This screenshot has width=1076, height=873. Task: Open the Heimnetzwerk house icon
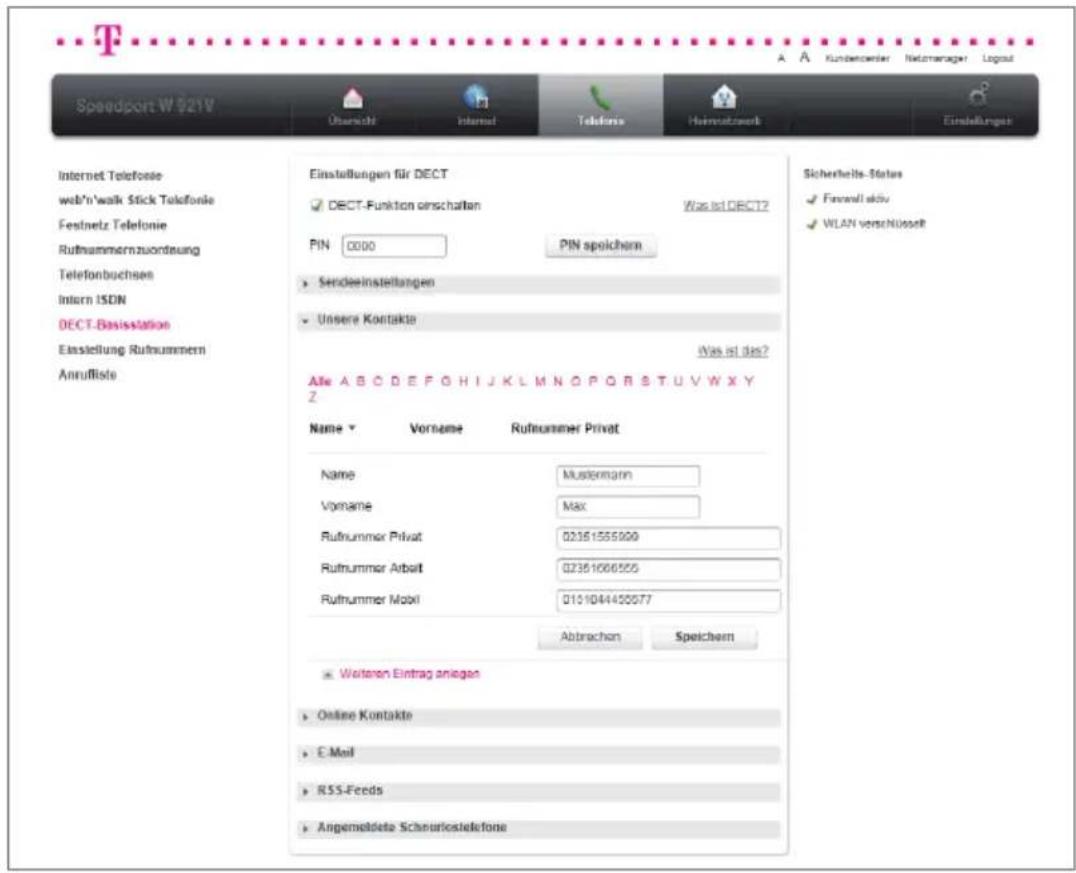click(725, 97)
